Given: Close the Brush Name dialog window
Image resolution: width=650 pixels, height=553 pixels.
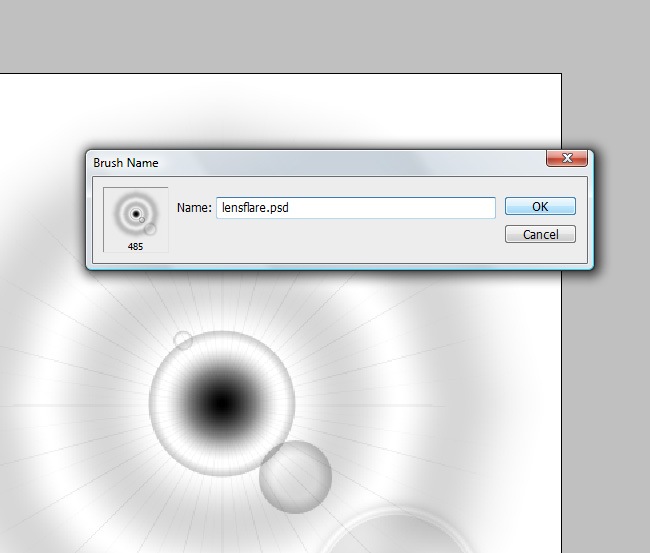Looking at the screenshot, I should (567, 158).
